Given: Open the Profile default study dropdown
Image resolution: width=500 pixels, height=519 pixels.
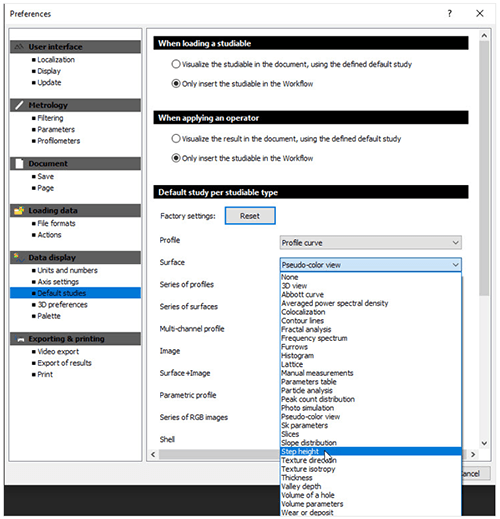Looking at the screenshot, I should (x=371, y=243).
